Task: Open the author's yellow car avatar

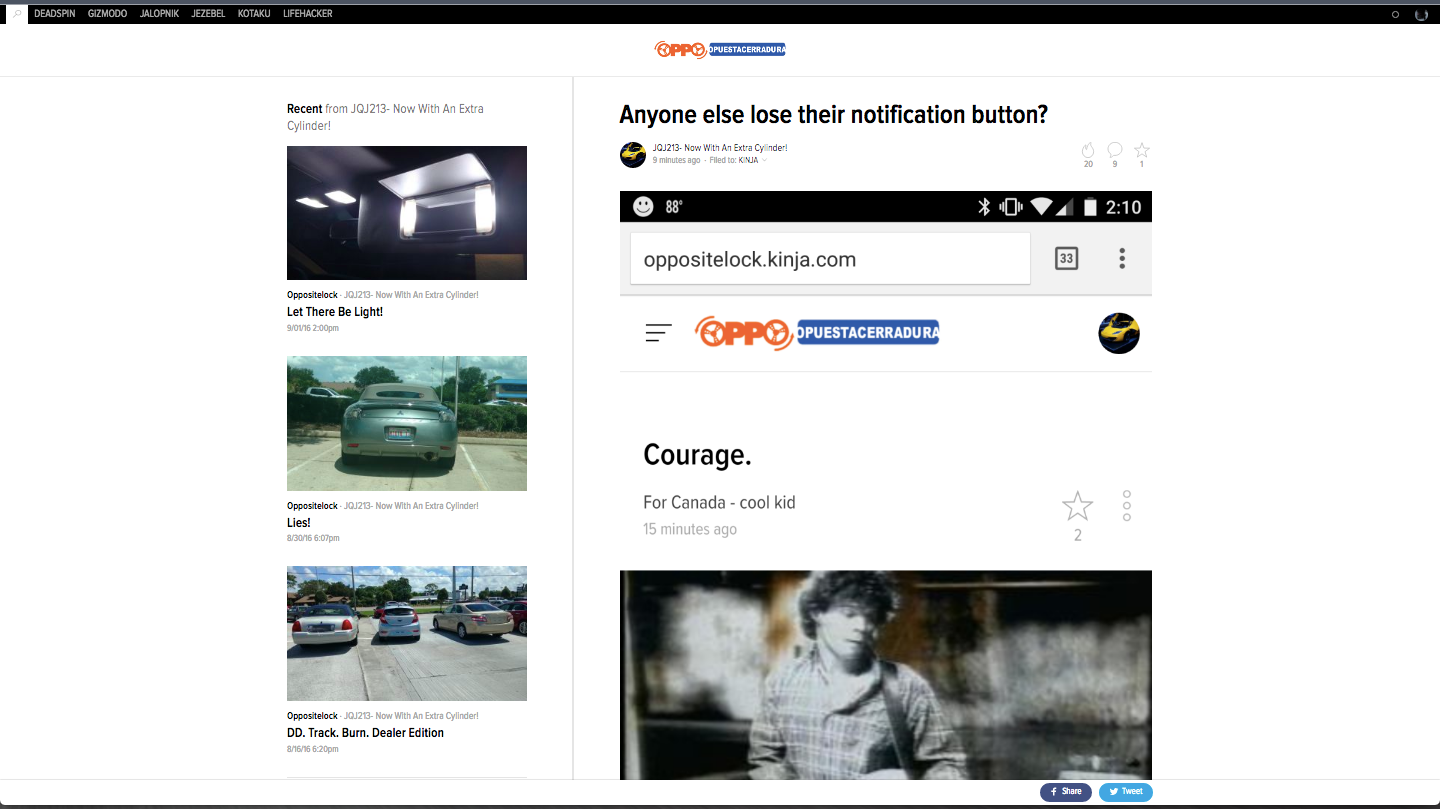Action: pyautogui.click(x=633, y=154)
